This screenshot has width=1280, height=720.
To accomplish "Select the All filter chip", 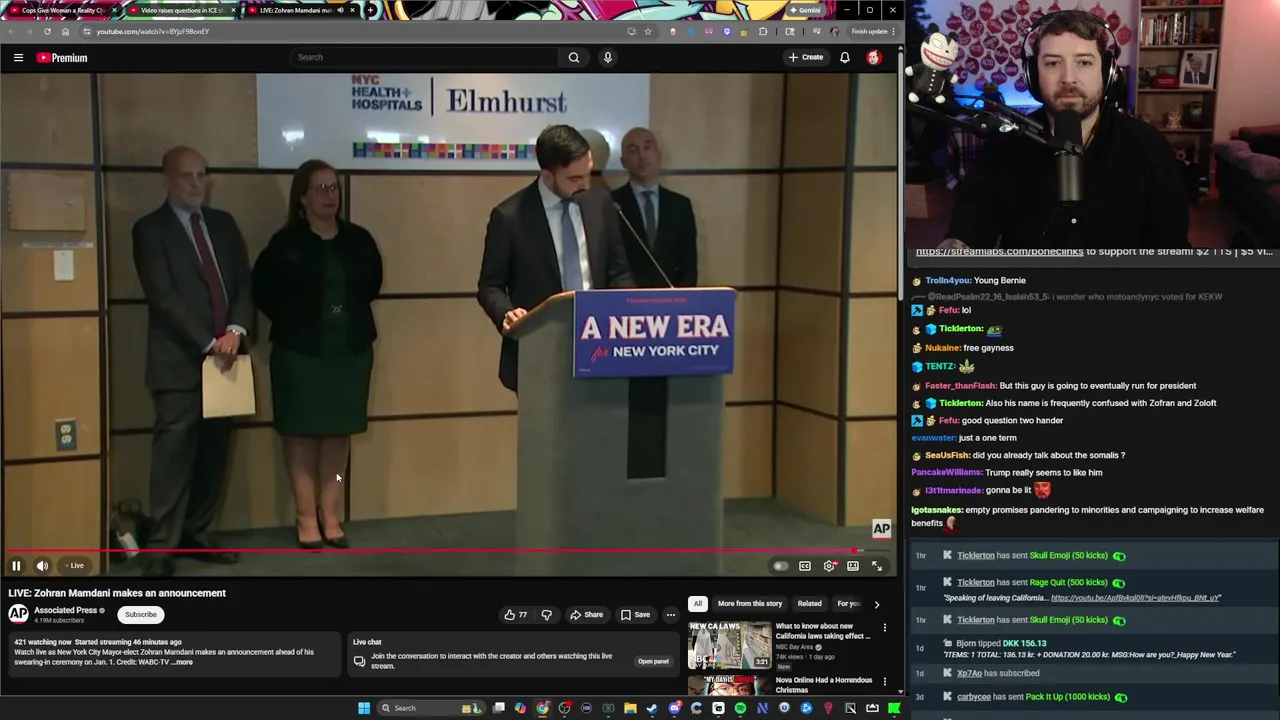I will [x=698, y=604].
